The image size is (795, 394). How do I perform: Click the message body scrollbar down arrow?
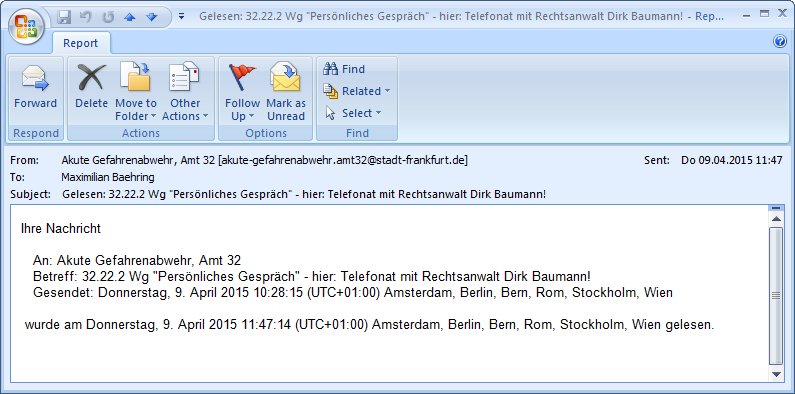point(776,375)
